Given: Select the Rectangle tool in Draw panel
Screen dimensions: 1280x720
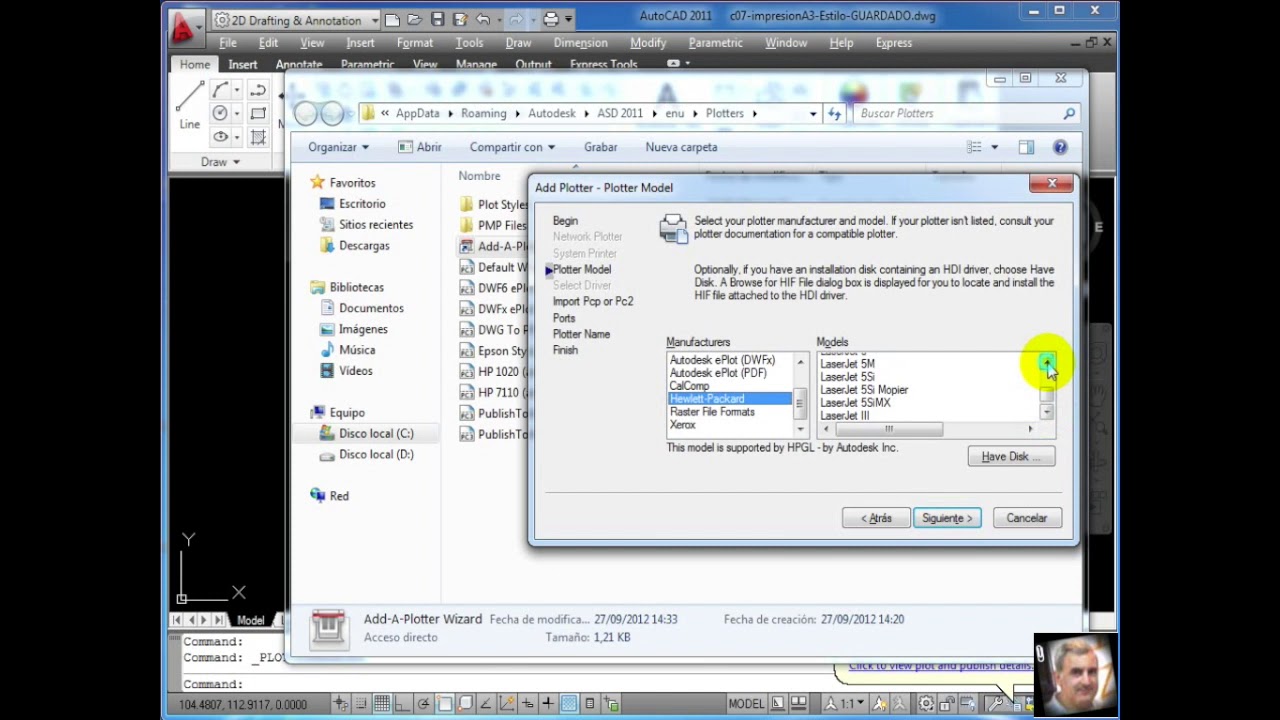Looking at the screenshot, I should click(x=258, y=113).
